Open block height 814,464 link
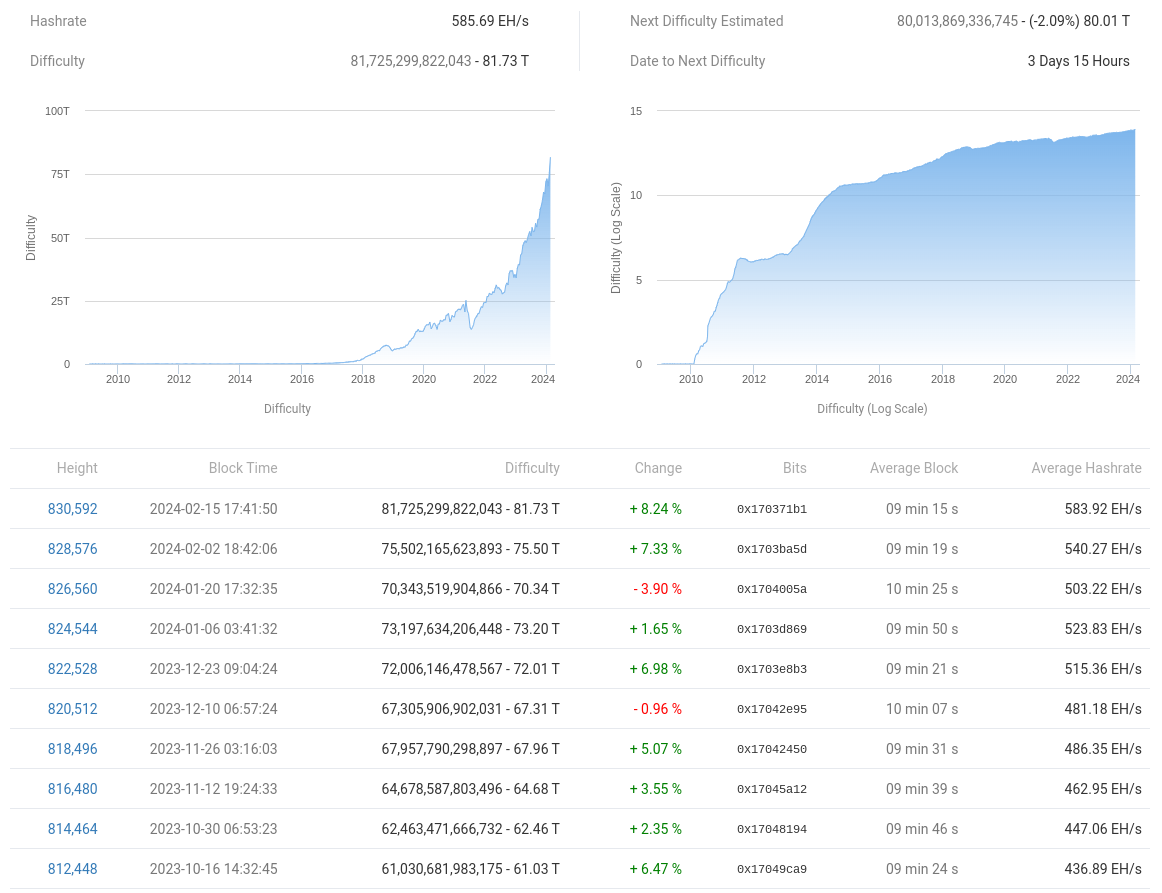This screenshot has height=893, width=1162. click(73, 829)
